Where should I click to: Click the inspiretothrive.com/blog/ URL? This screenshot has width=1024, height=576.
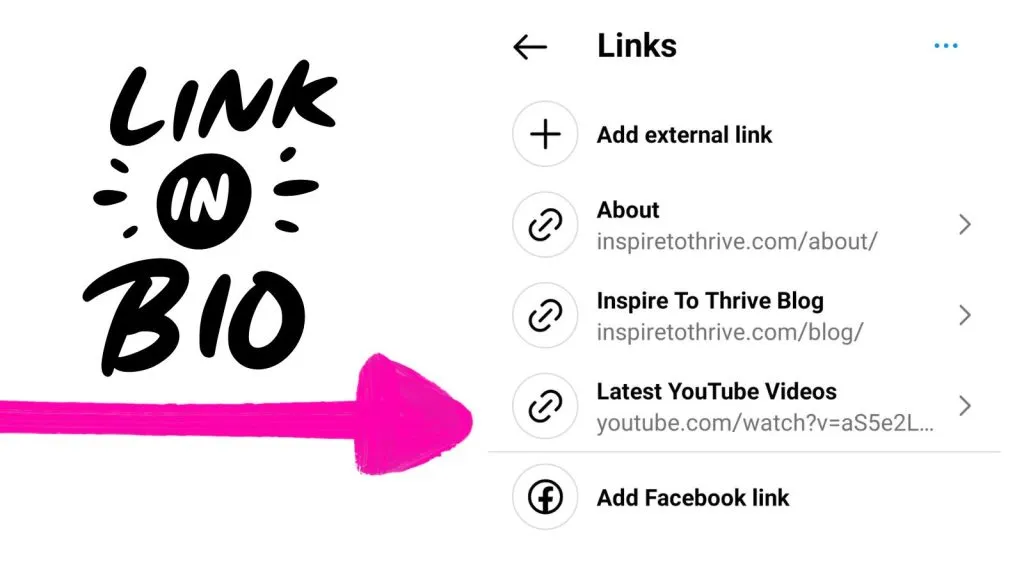729,332
